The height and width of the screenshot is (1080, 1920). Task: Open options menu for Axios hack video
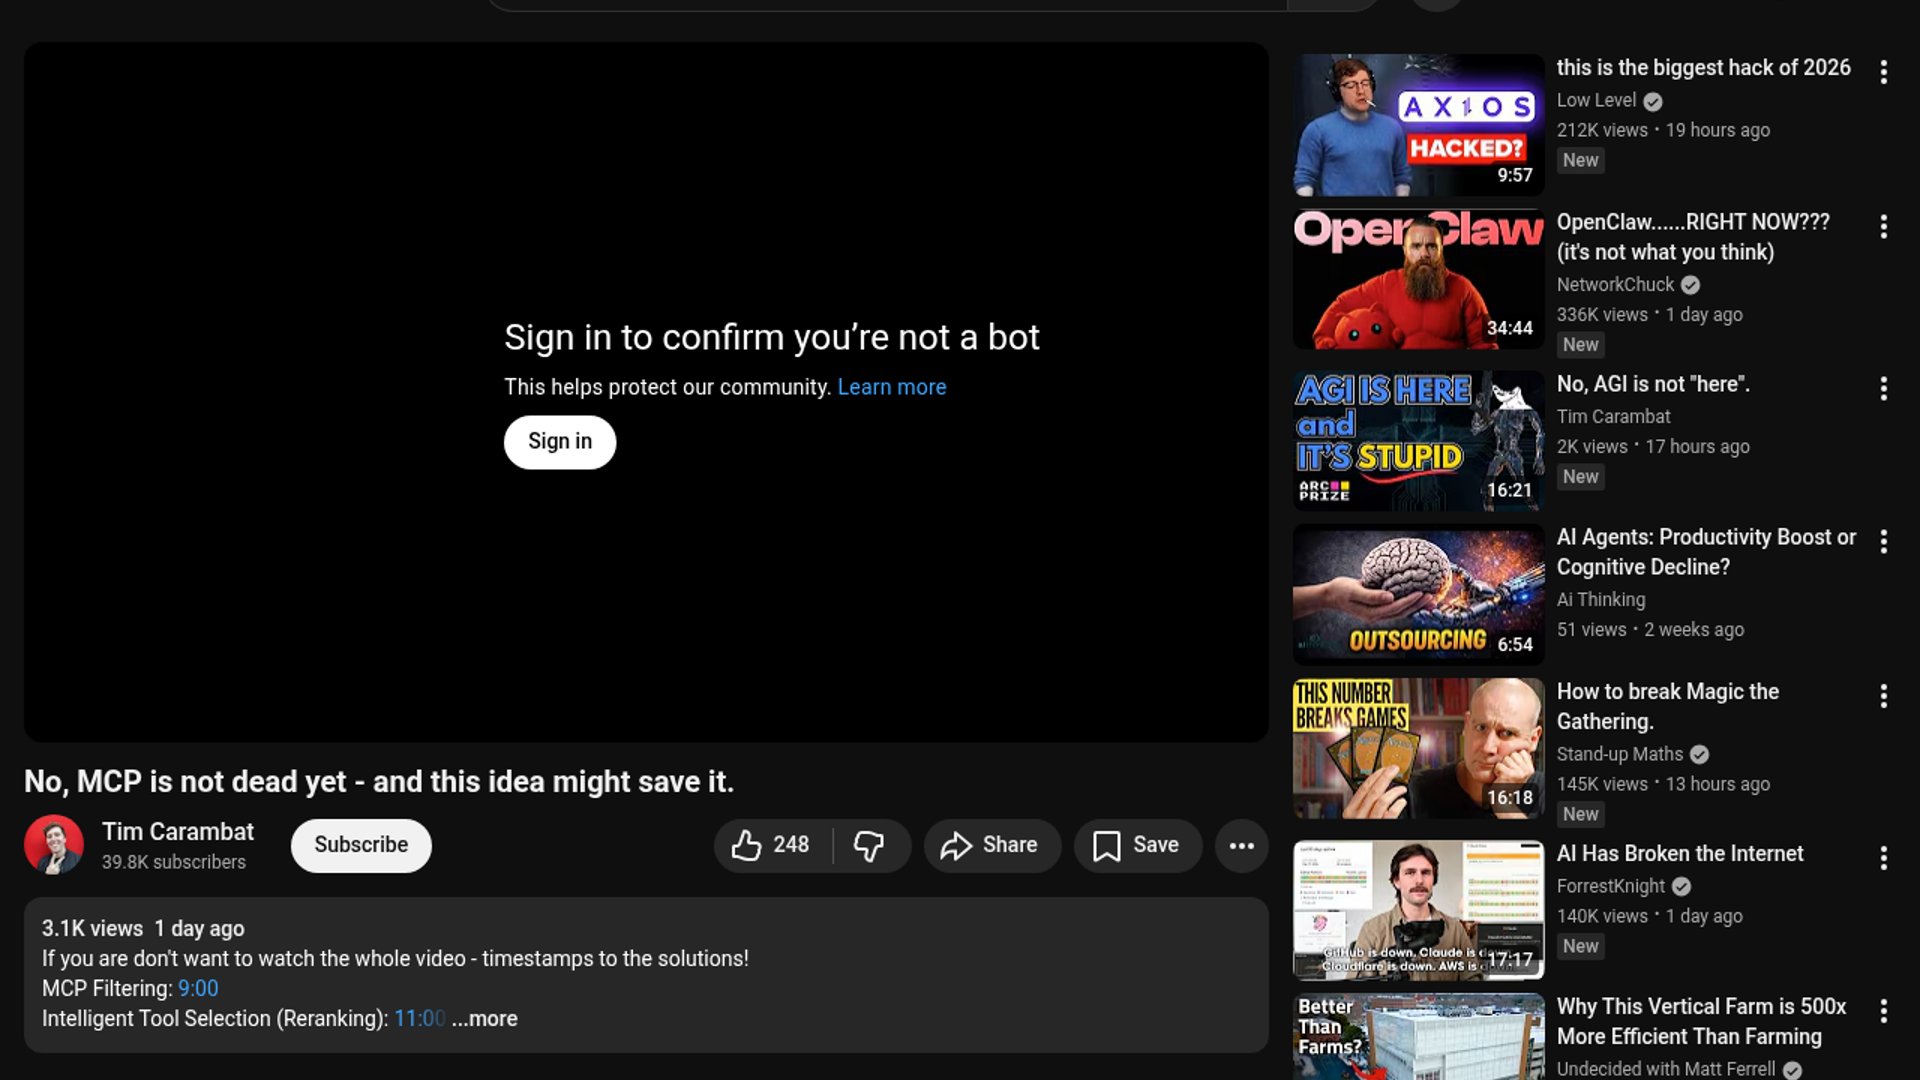pyautogui.click(x=1883, y=72)
